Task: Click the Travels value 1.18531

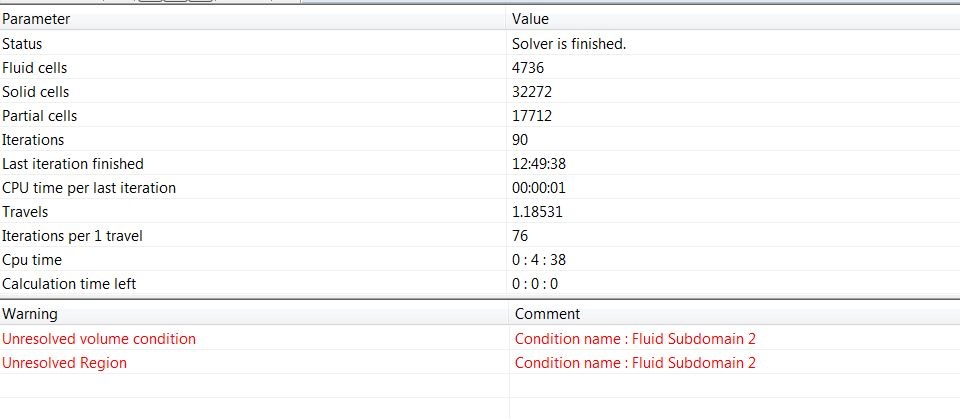Action: pyautogui.click(x=537, y=212)
